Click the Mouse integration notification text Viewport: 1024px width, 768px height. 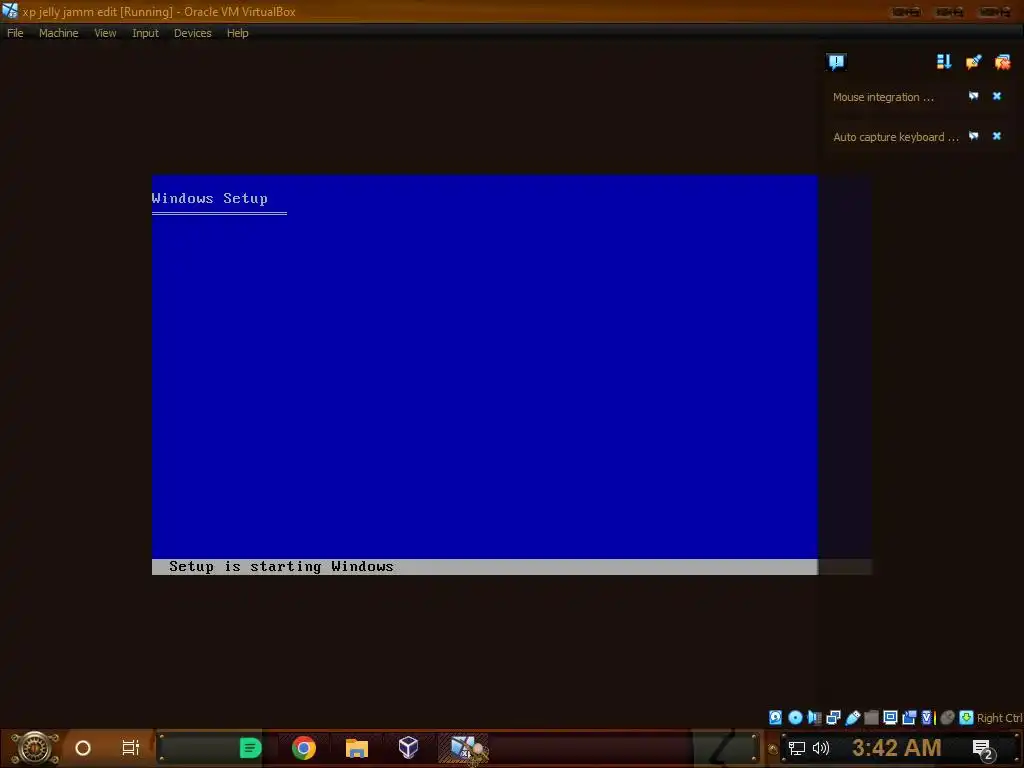click(x=883, y=97)
